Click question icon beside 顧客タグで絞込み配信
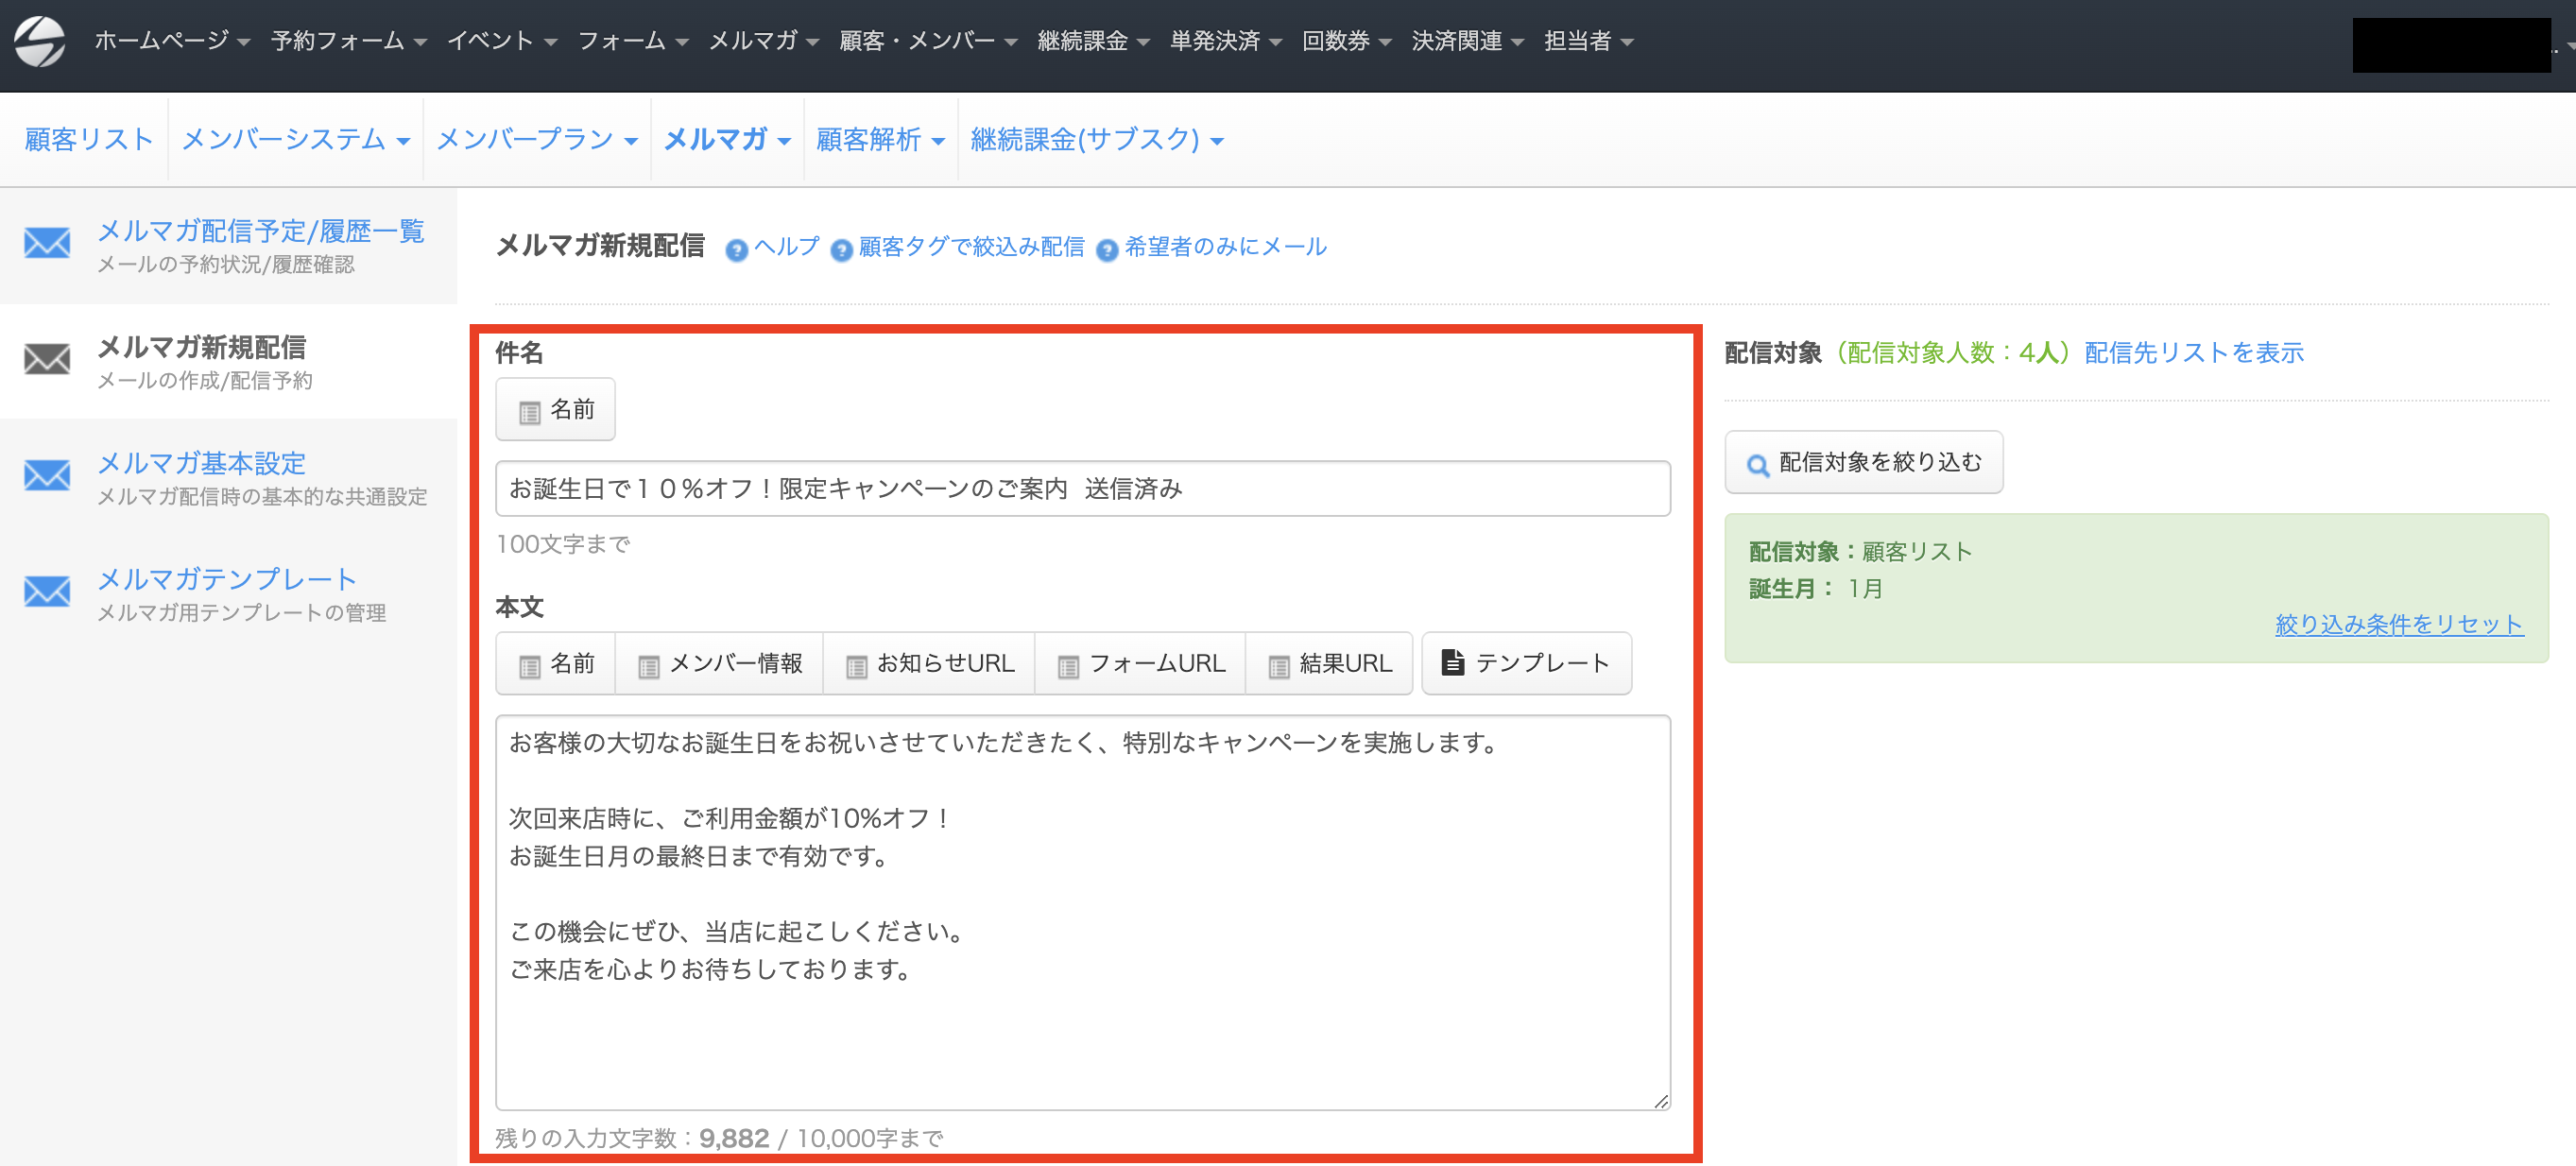The image size is (2576, 1166). pos(841,250)
